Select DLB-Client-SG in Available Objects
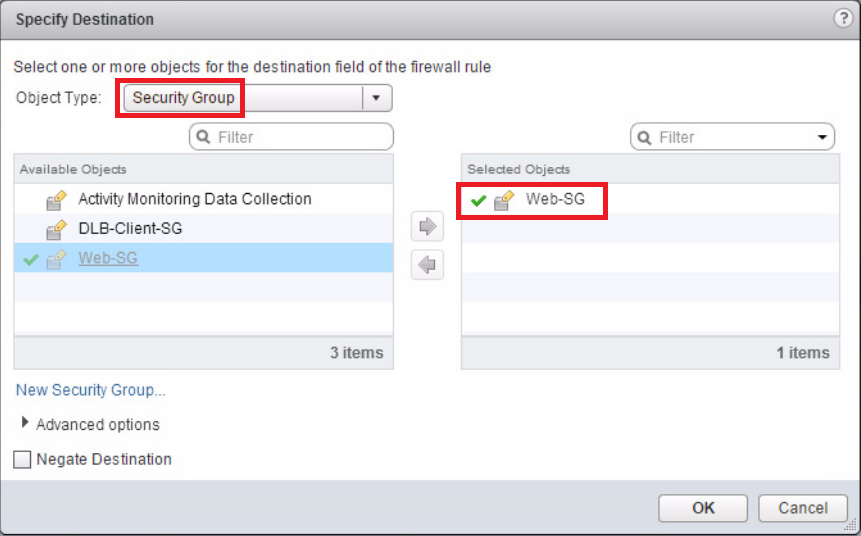The height and width of the screenshot is (536, 861). (x=204, y=228)
